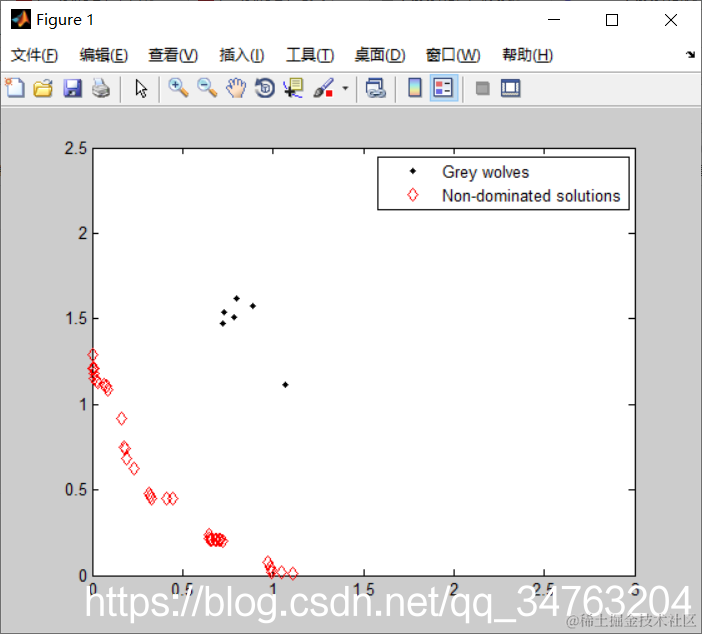Open the 帮助(H) menu
702x634 pixels.
pos(527,56)
